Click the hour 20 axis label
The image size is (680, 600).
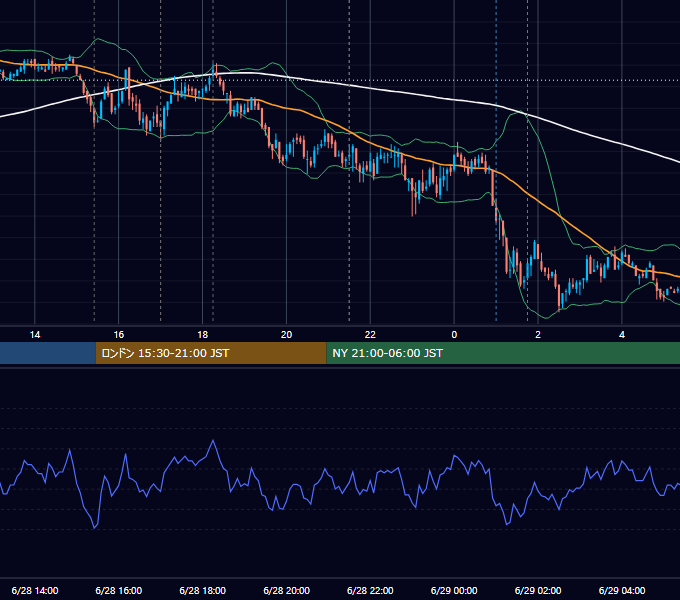[286, 335]
